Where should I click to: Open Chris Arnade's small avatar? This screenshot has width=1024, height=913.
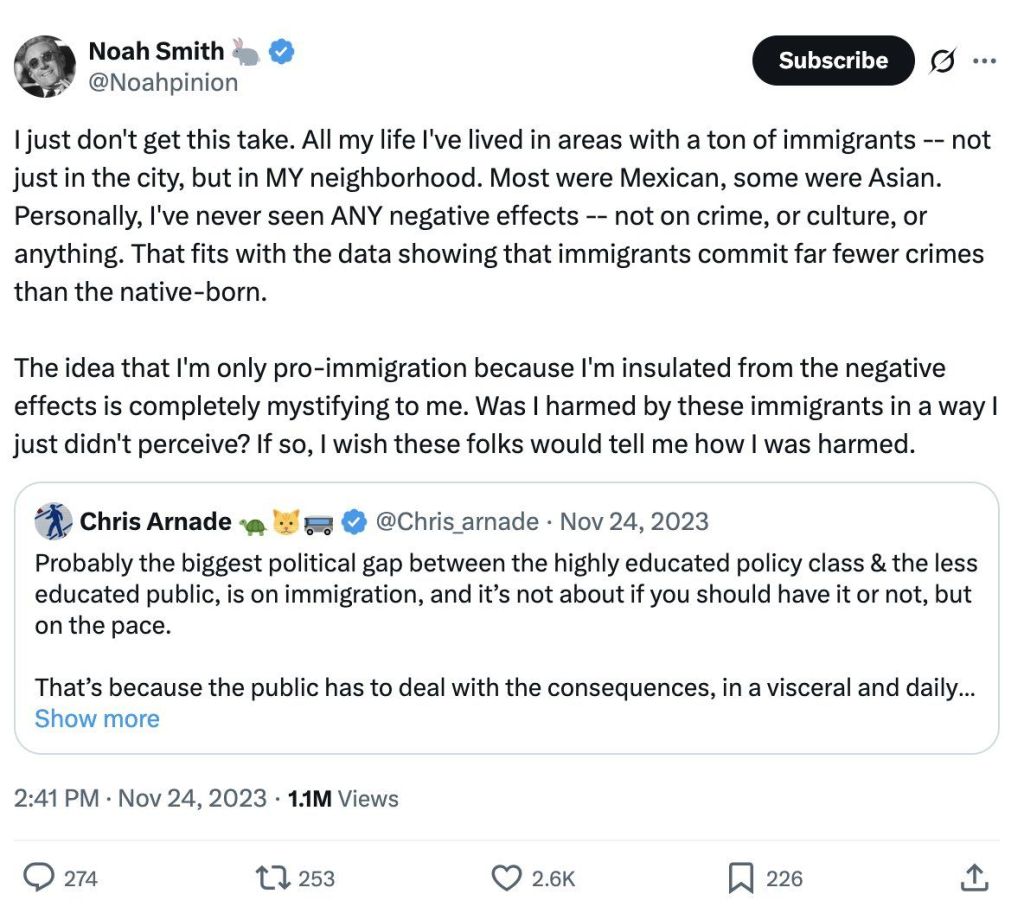tap(53, 521)
